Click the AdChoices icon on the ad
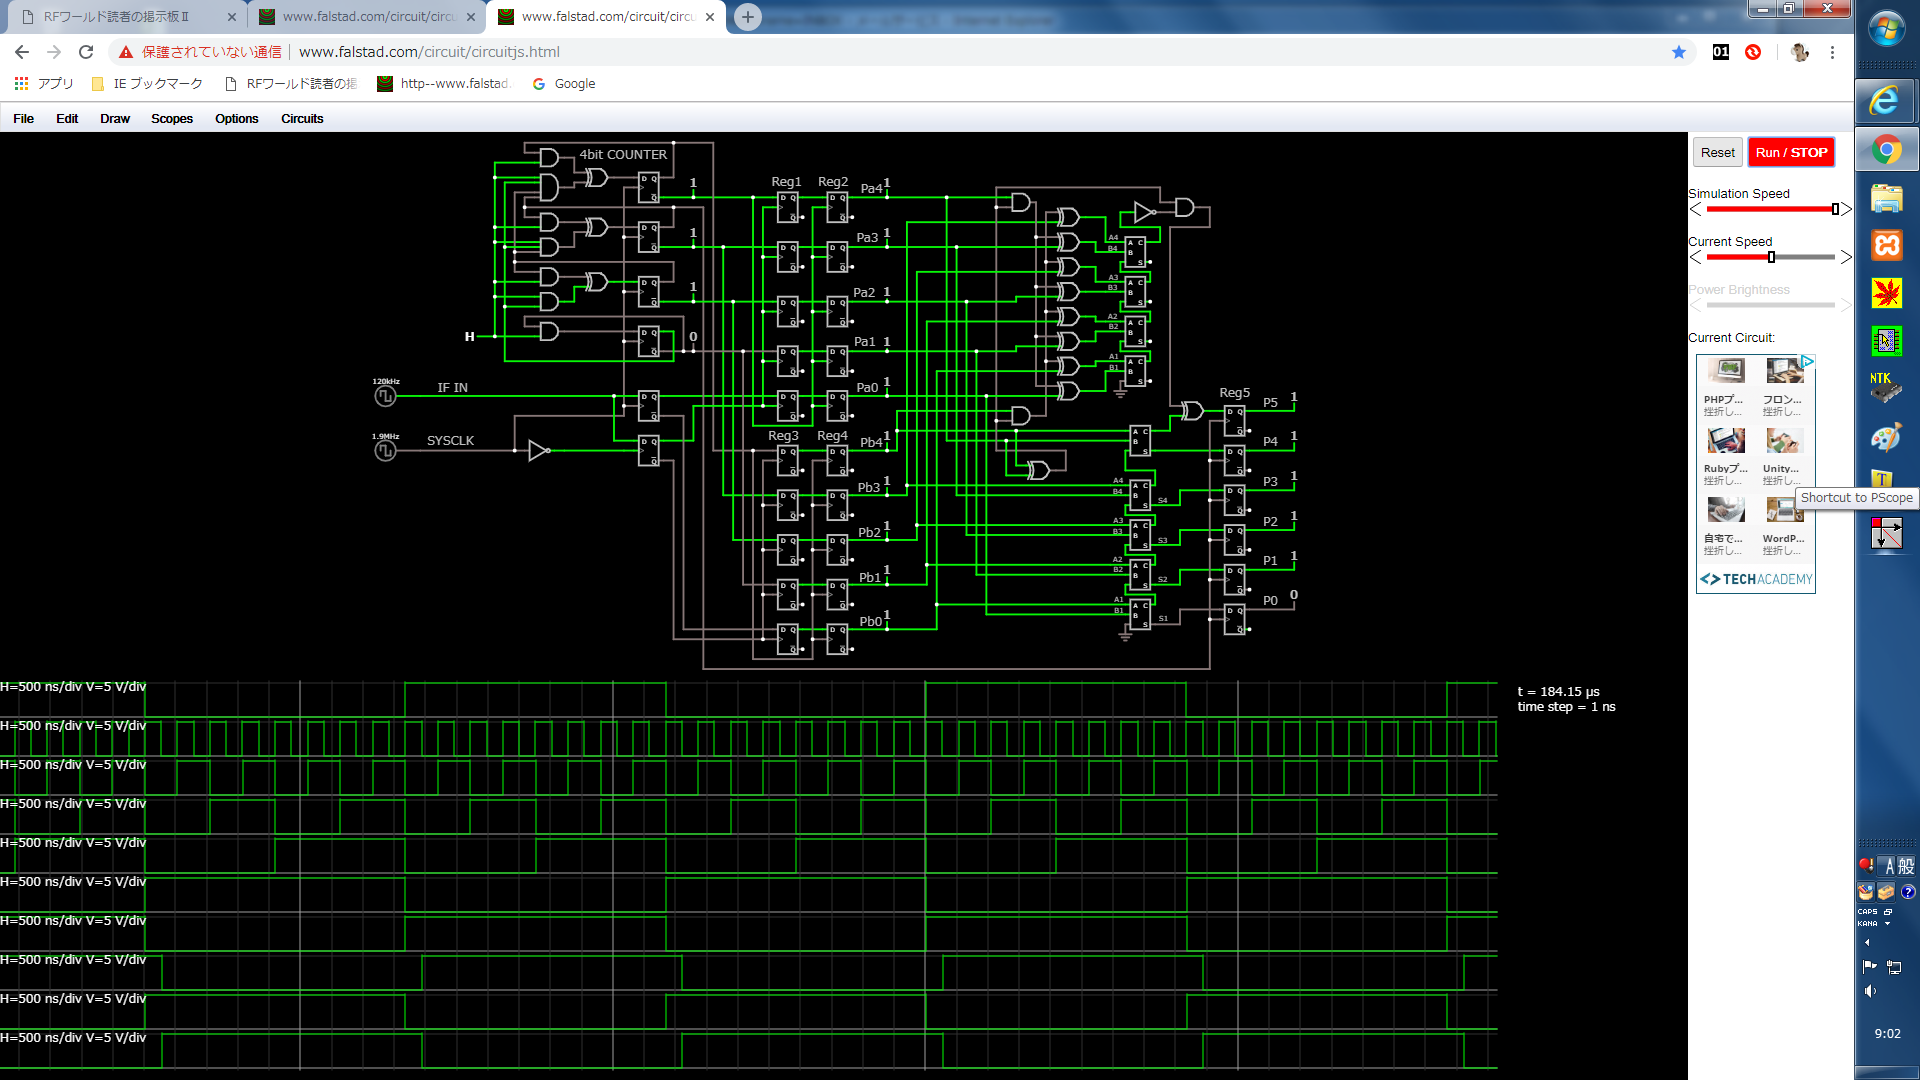1920x1080 pixels. click(x=1808, y=361)
